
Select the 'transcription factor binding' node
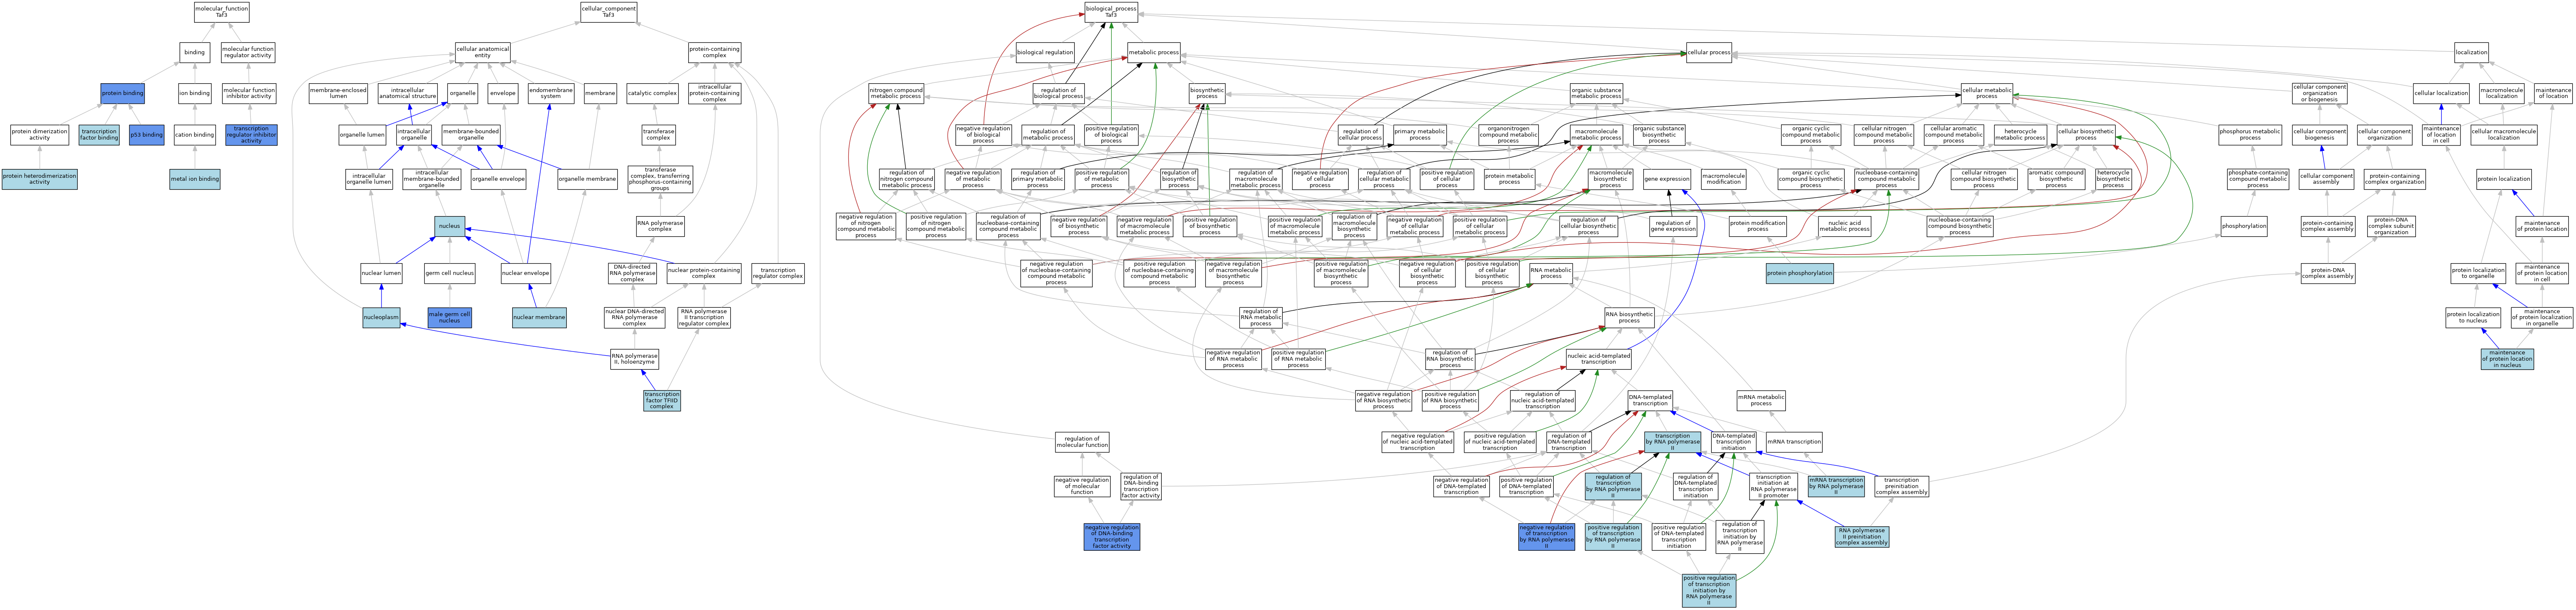coord(99,134)
